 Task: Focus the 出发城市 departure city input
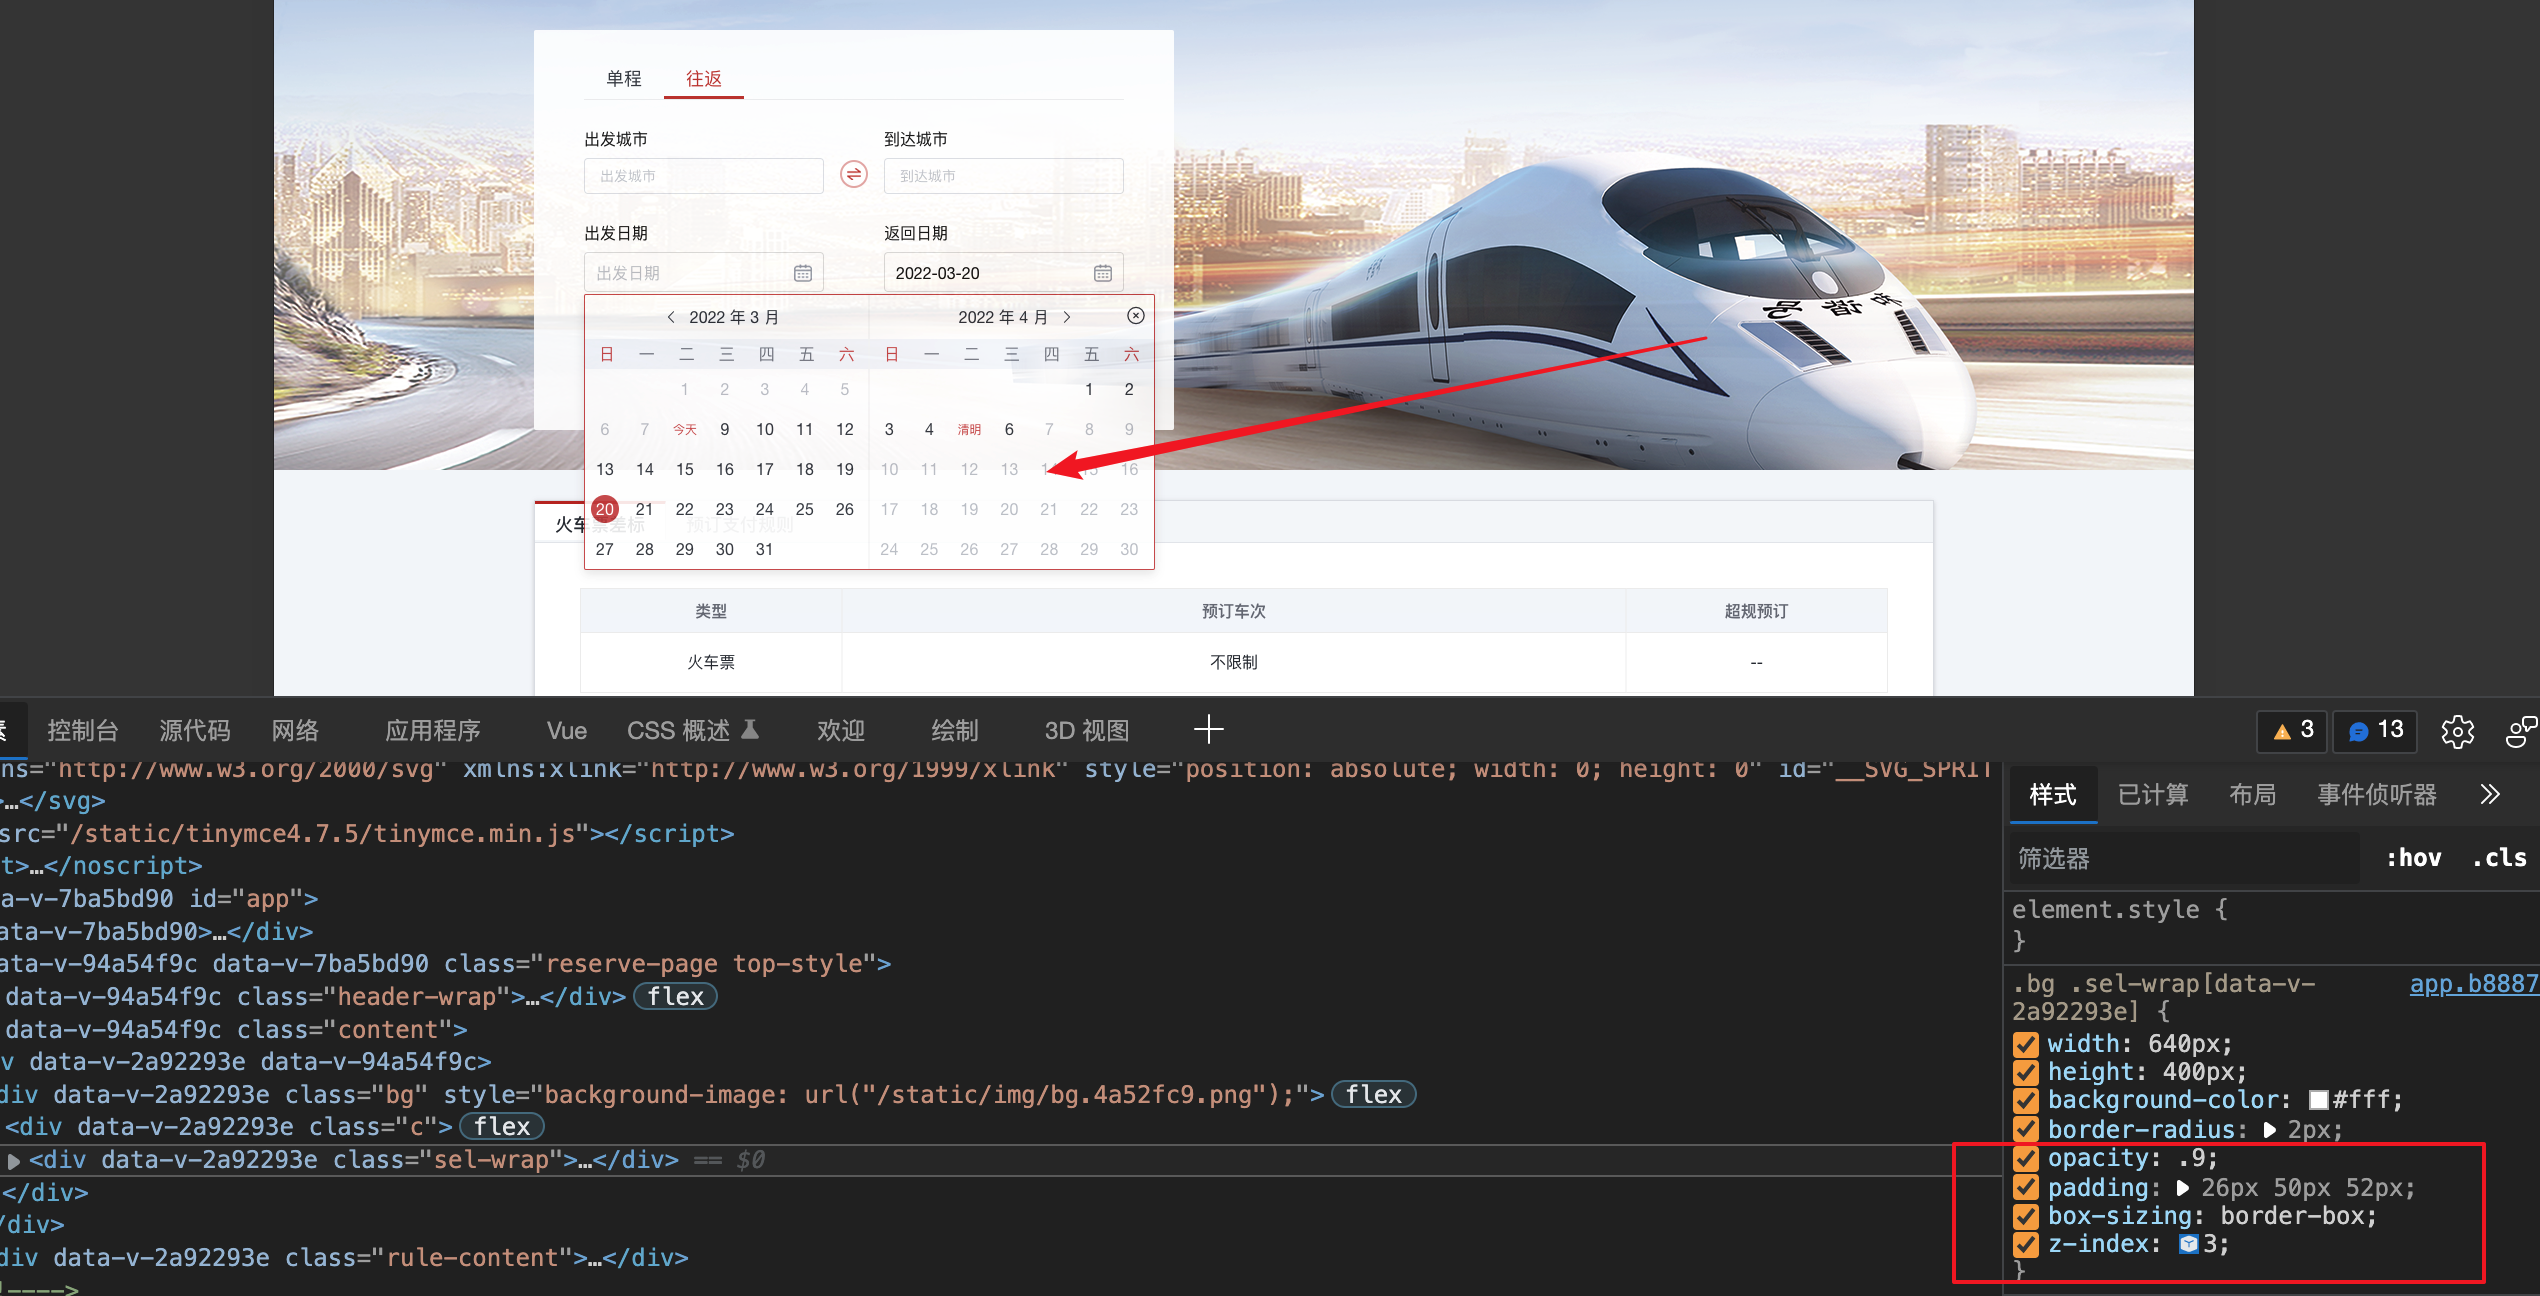[x=703, y=175]
